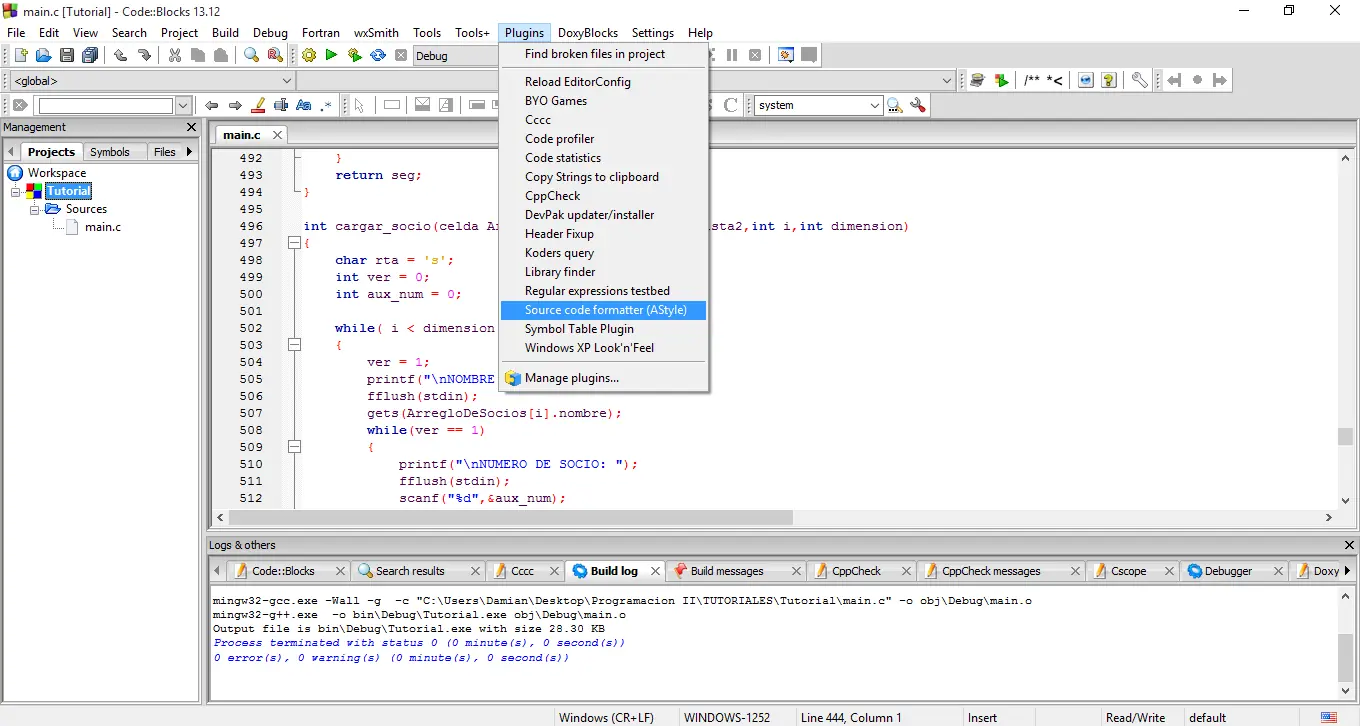
Task: Click the Save all files icon
Action: 89,56
